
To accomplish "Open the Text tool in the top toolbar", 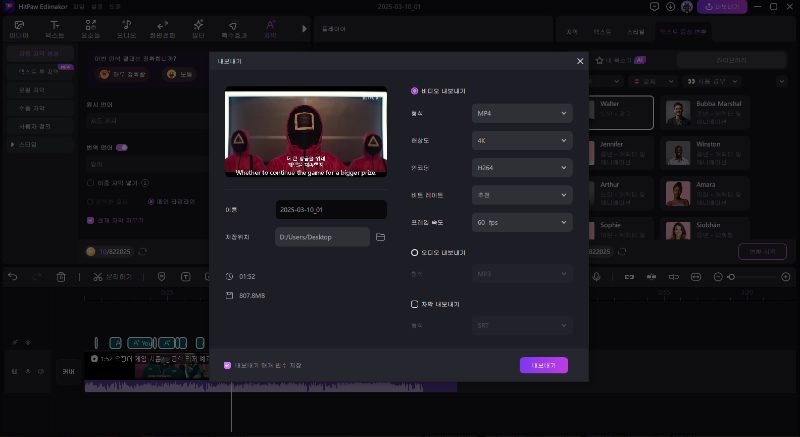I will point(54,27).
